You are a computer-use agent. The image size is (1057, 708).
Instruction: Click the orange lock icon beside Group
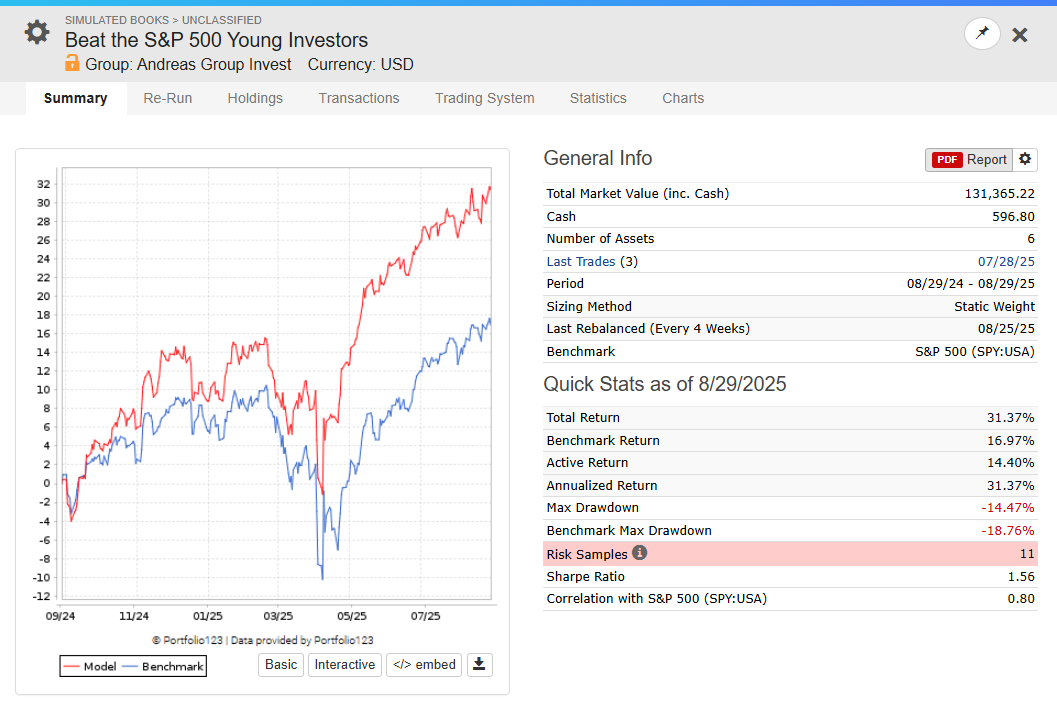(x=71, y=63)
